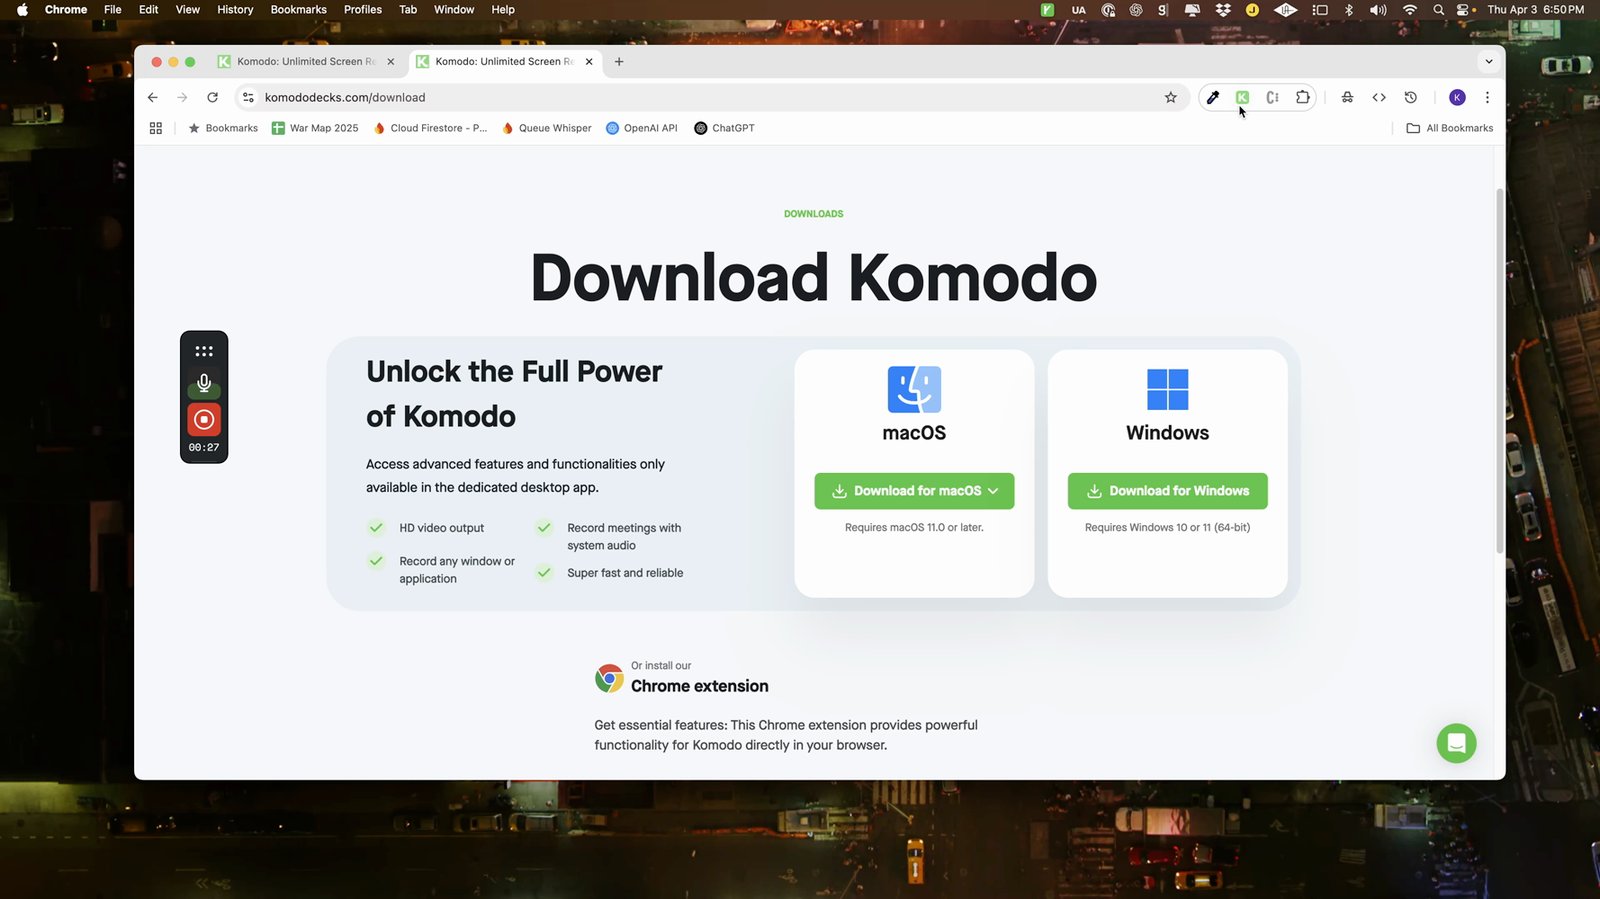Reload the Komodo download page
The image size is (1600, 899).
click(212, 97)
